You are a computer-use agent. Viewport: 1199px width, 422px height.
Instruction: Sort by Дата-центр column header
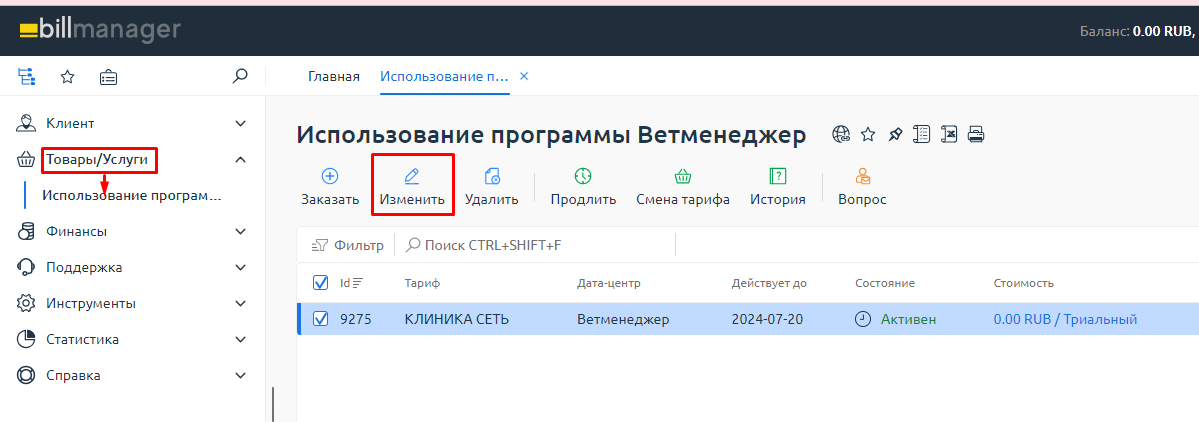tap(608, 283)
